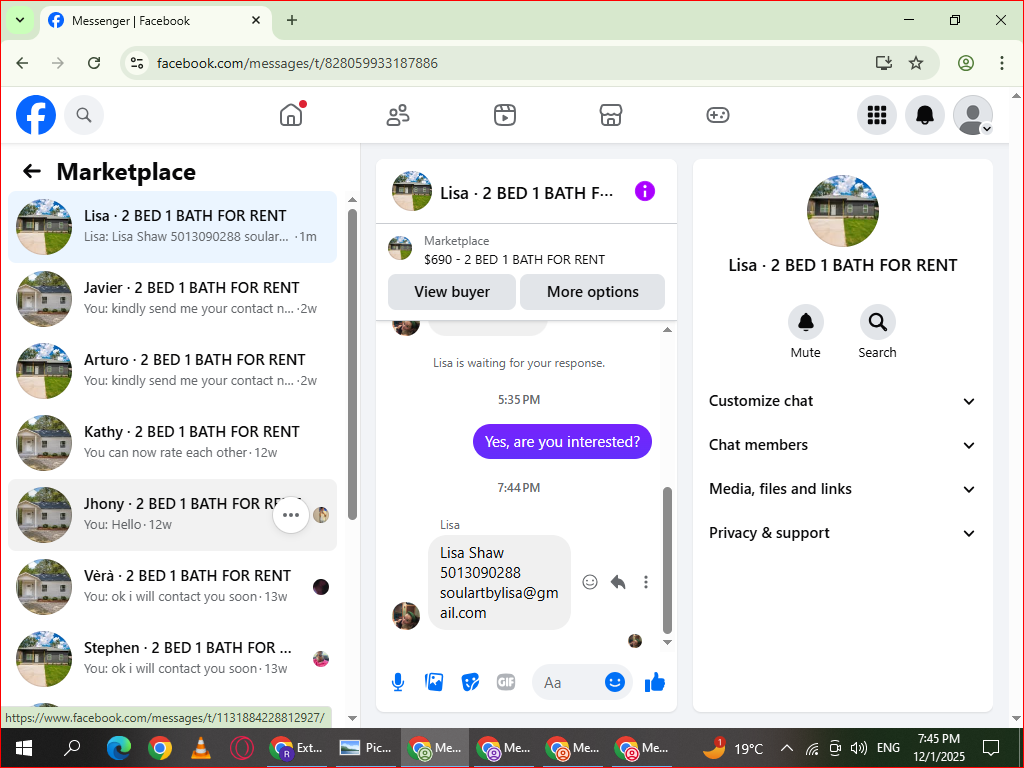Choose a GIF with the GIF icon
1024x768 pixels.
point(506,682)
